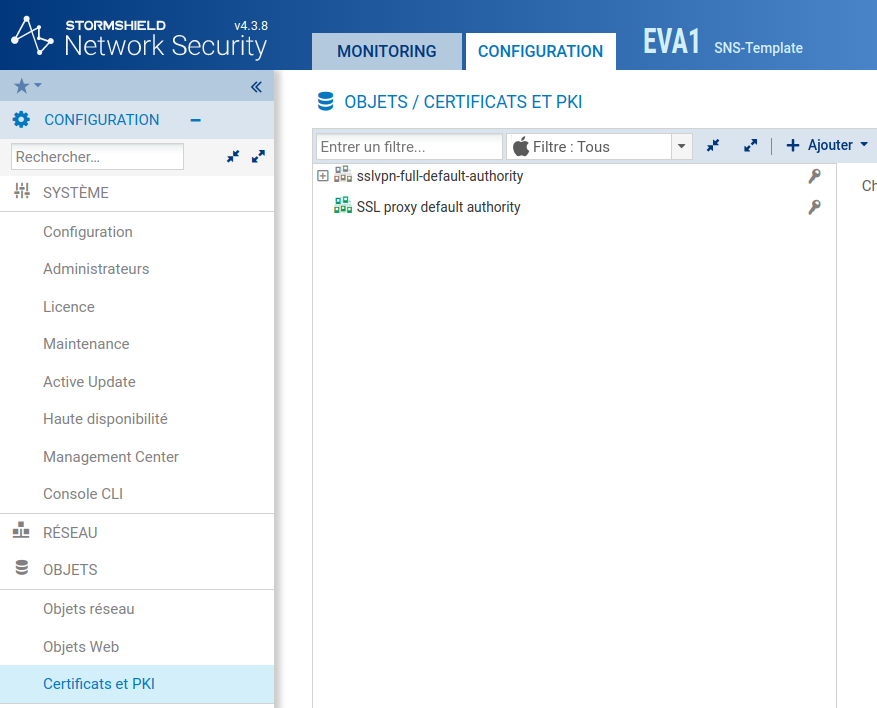Click key icon for SSL proxy default authority
The height and width of the screenshot is (708, 877).
(x=815, y=207)
